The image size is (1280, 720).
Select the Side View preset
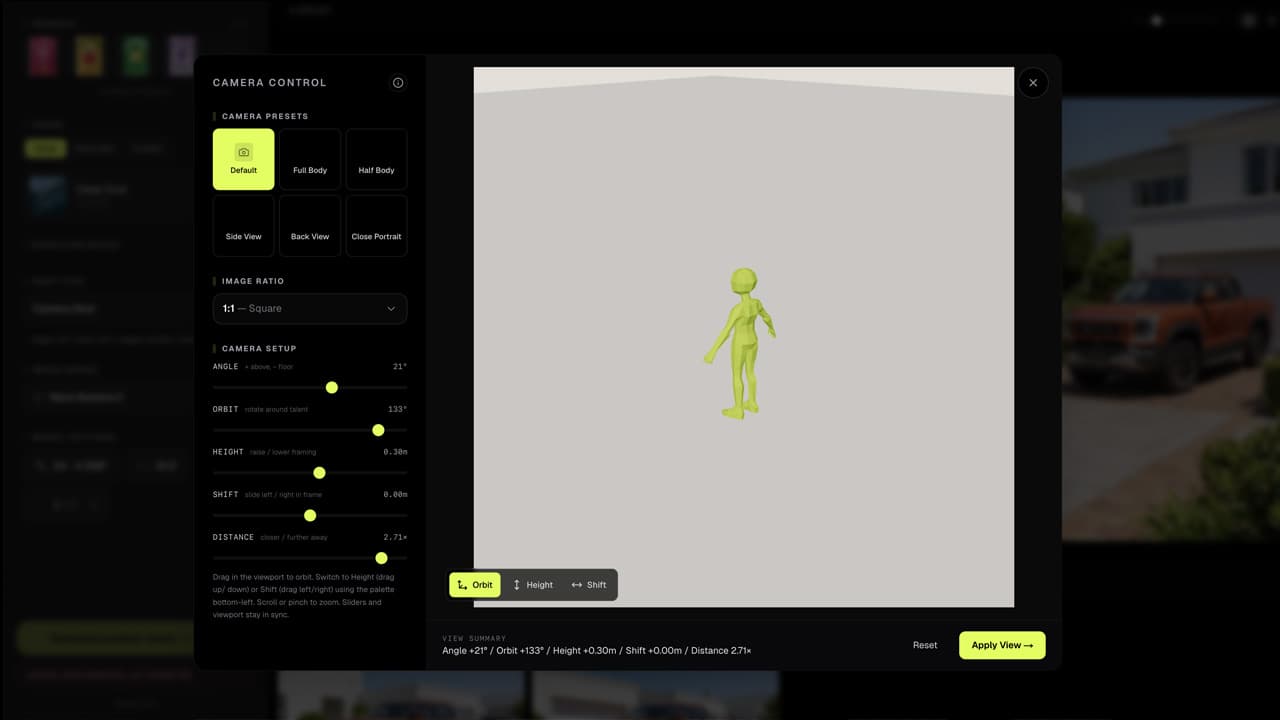click(x=243, y=226)
